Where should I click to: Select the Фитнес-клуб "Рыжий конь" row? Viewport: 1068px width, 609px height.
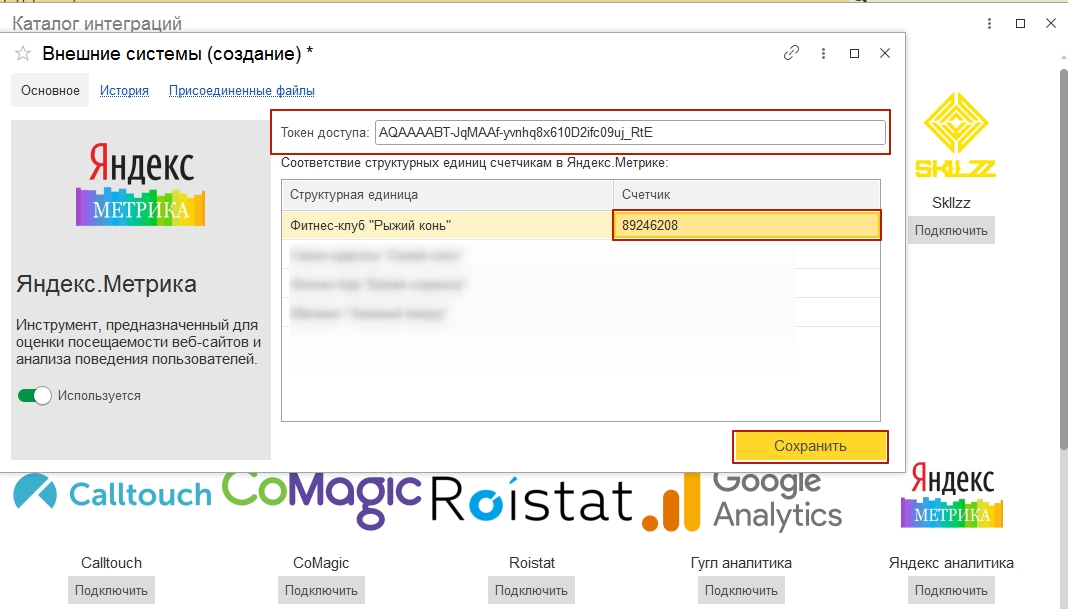pyautogui.click(x=581, y=225)
